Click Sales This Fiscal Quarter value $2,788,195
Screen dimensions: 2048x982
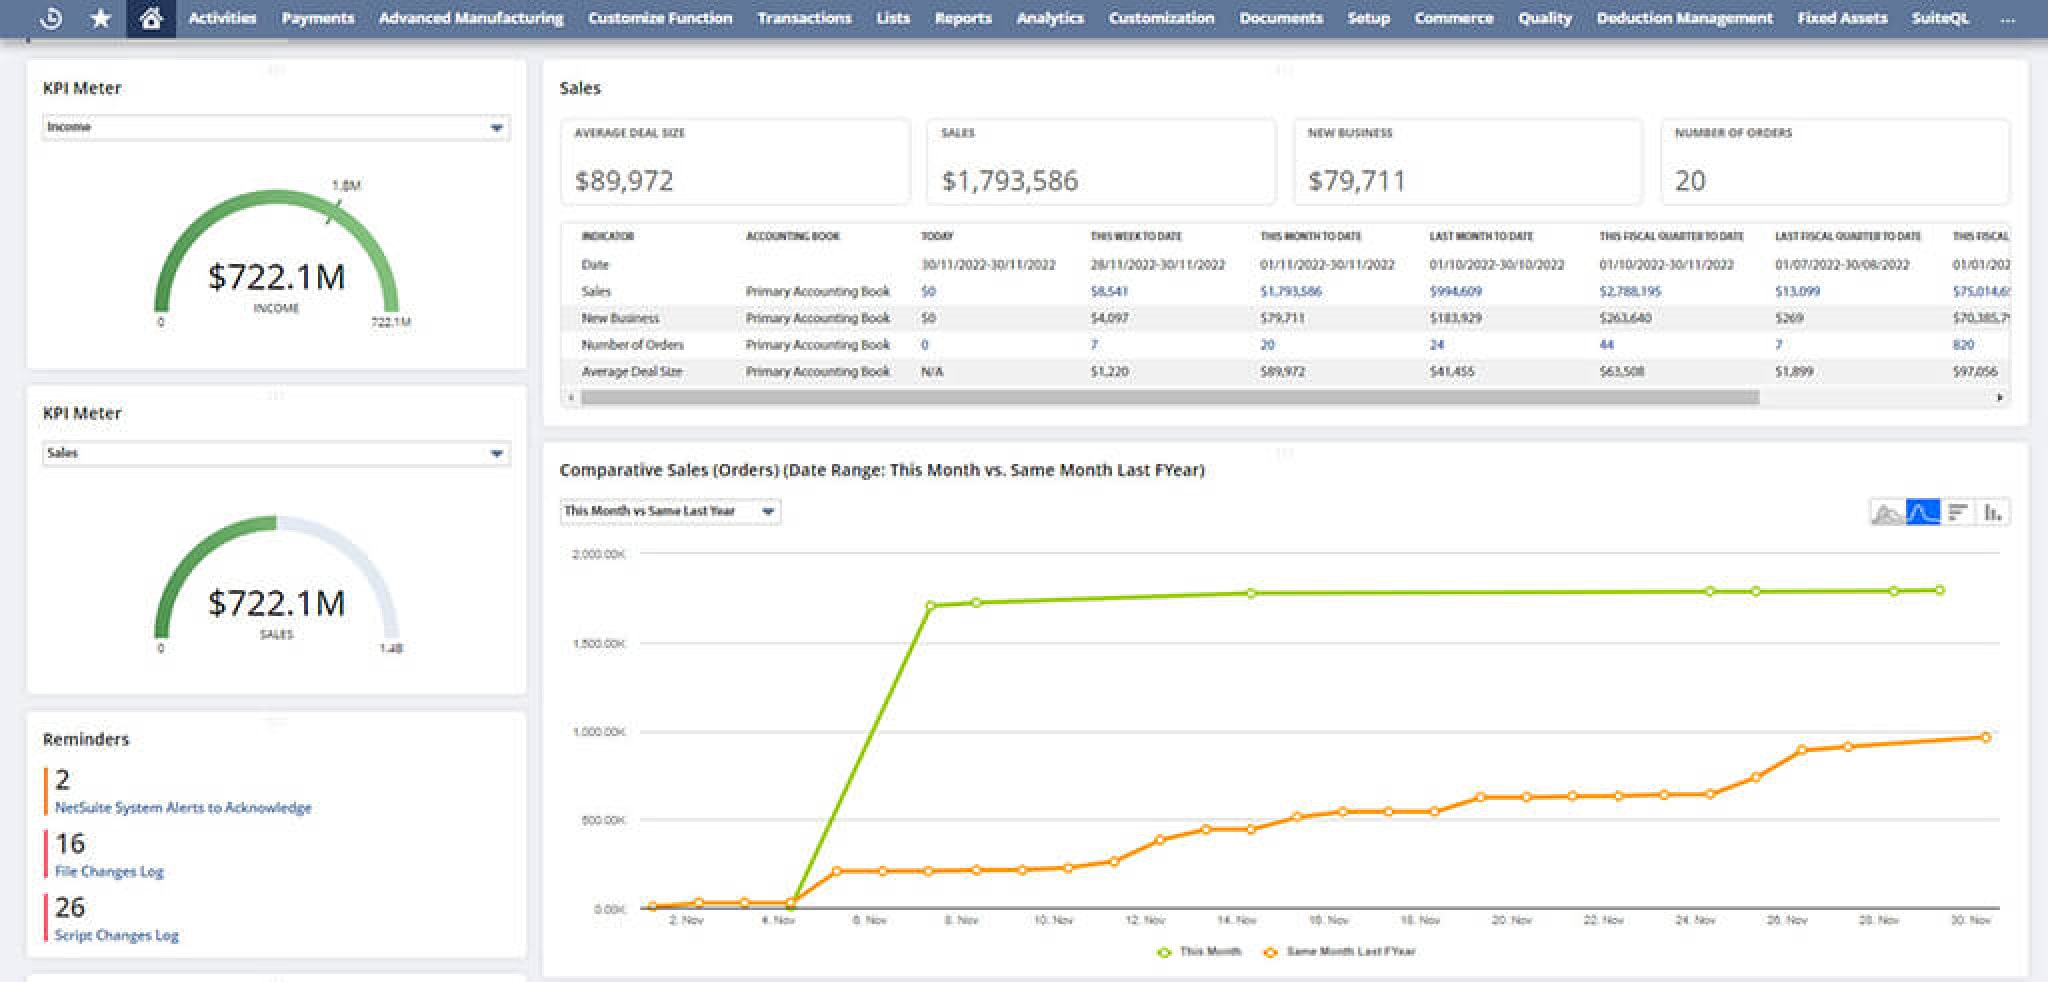point(1630,292)
